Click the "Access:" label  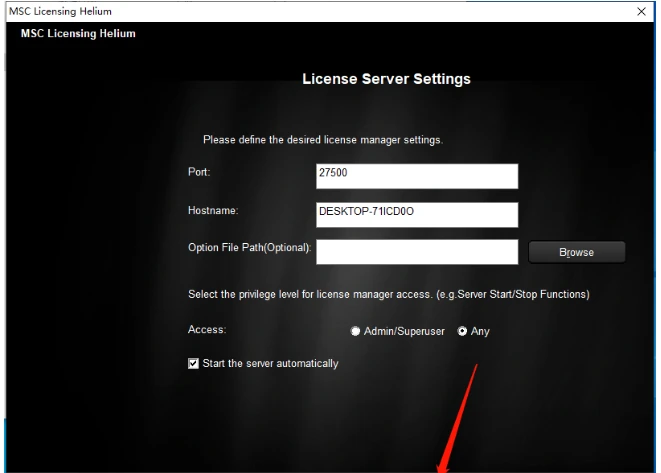point(207,329)
